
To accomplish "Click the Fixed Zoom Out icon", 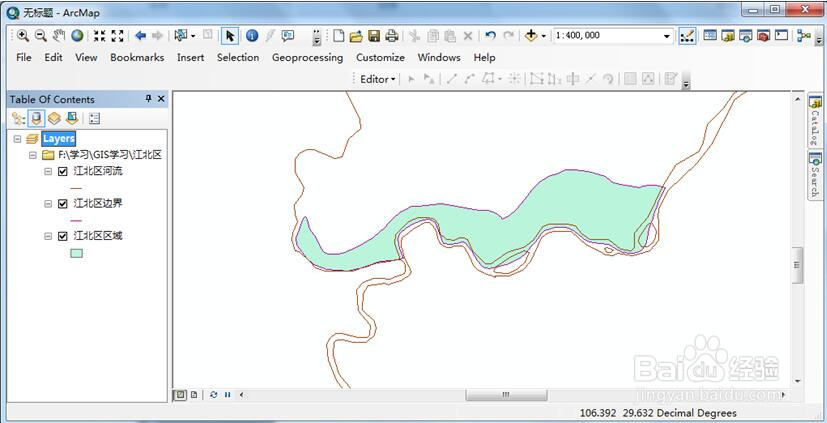I will pos(117,36).
